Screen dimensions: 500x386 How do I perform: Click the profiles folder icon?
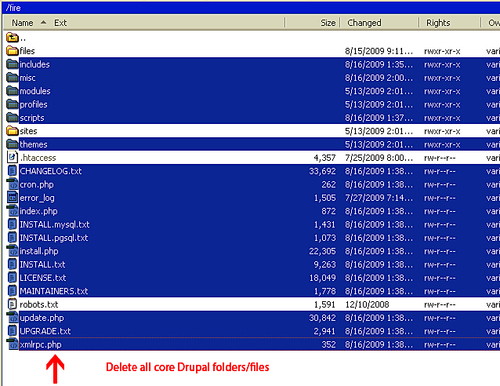point(12,104)
